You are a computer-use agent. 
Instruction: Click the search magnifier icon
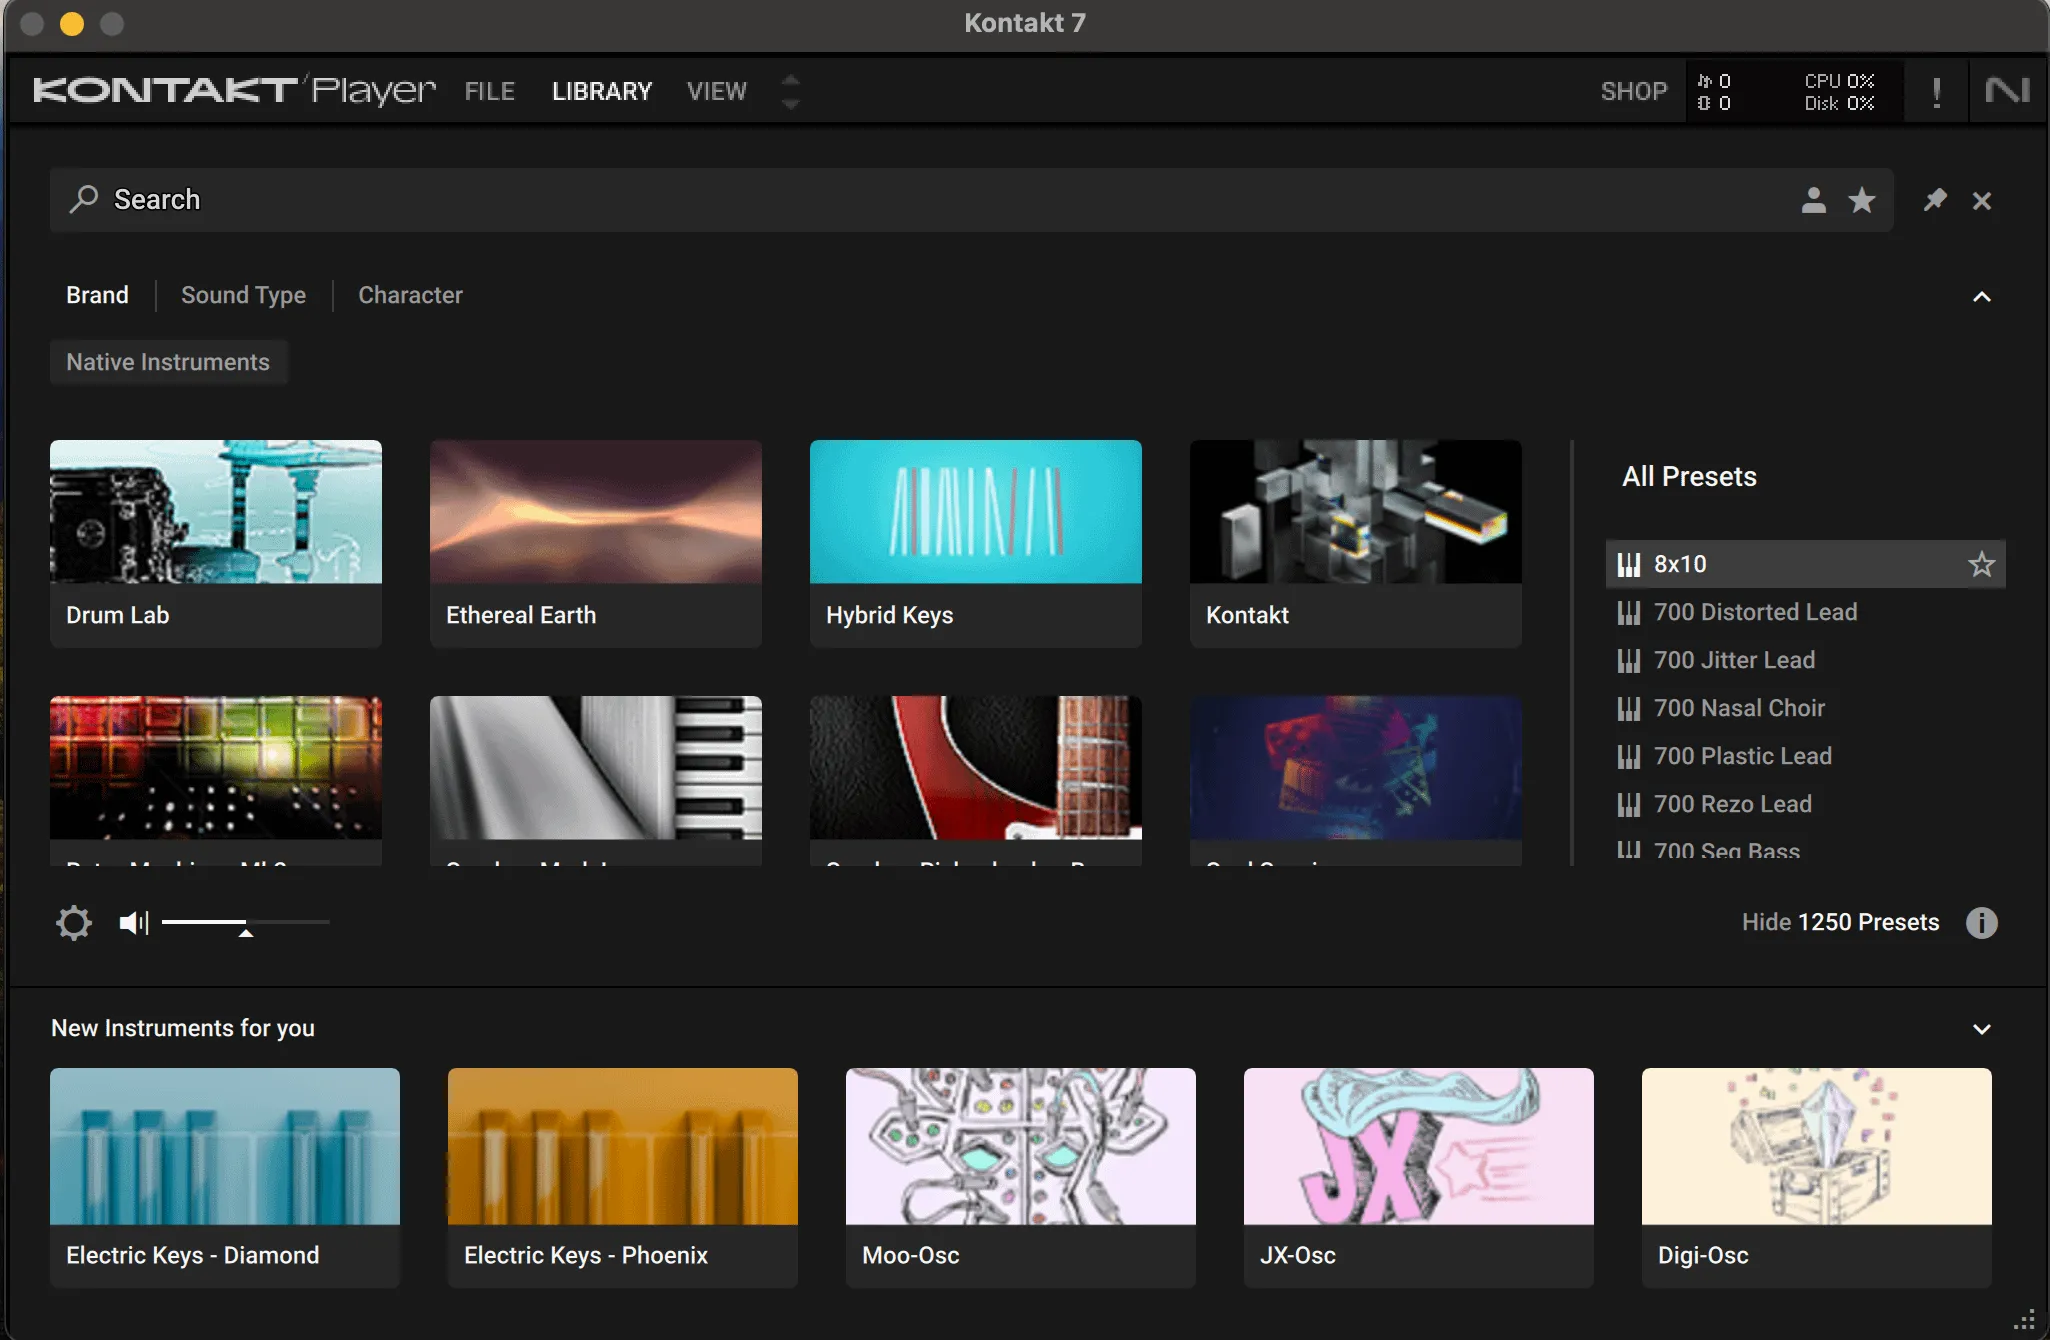point(84,199)
